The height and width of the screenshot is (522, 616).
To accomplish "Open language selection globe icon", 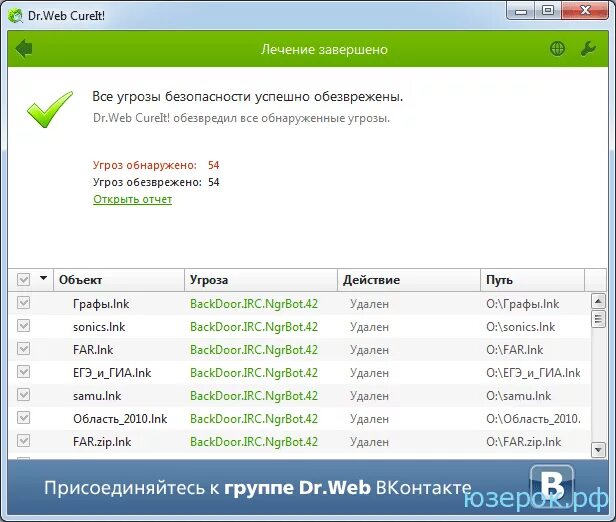I will [557, 49].
